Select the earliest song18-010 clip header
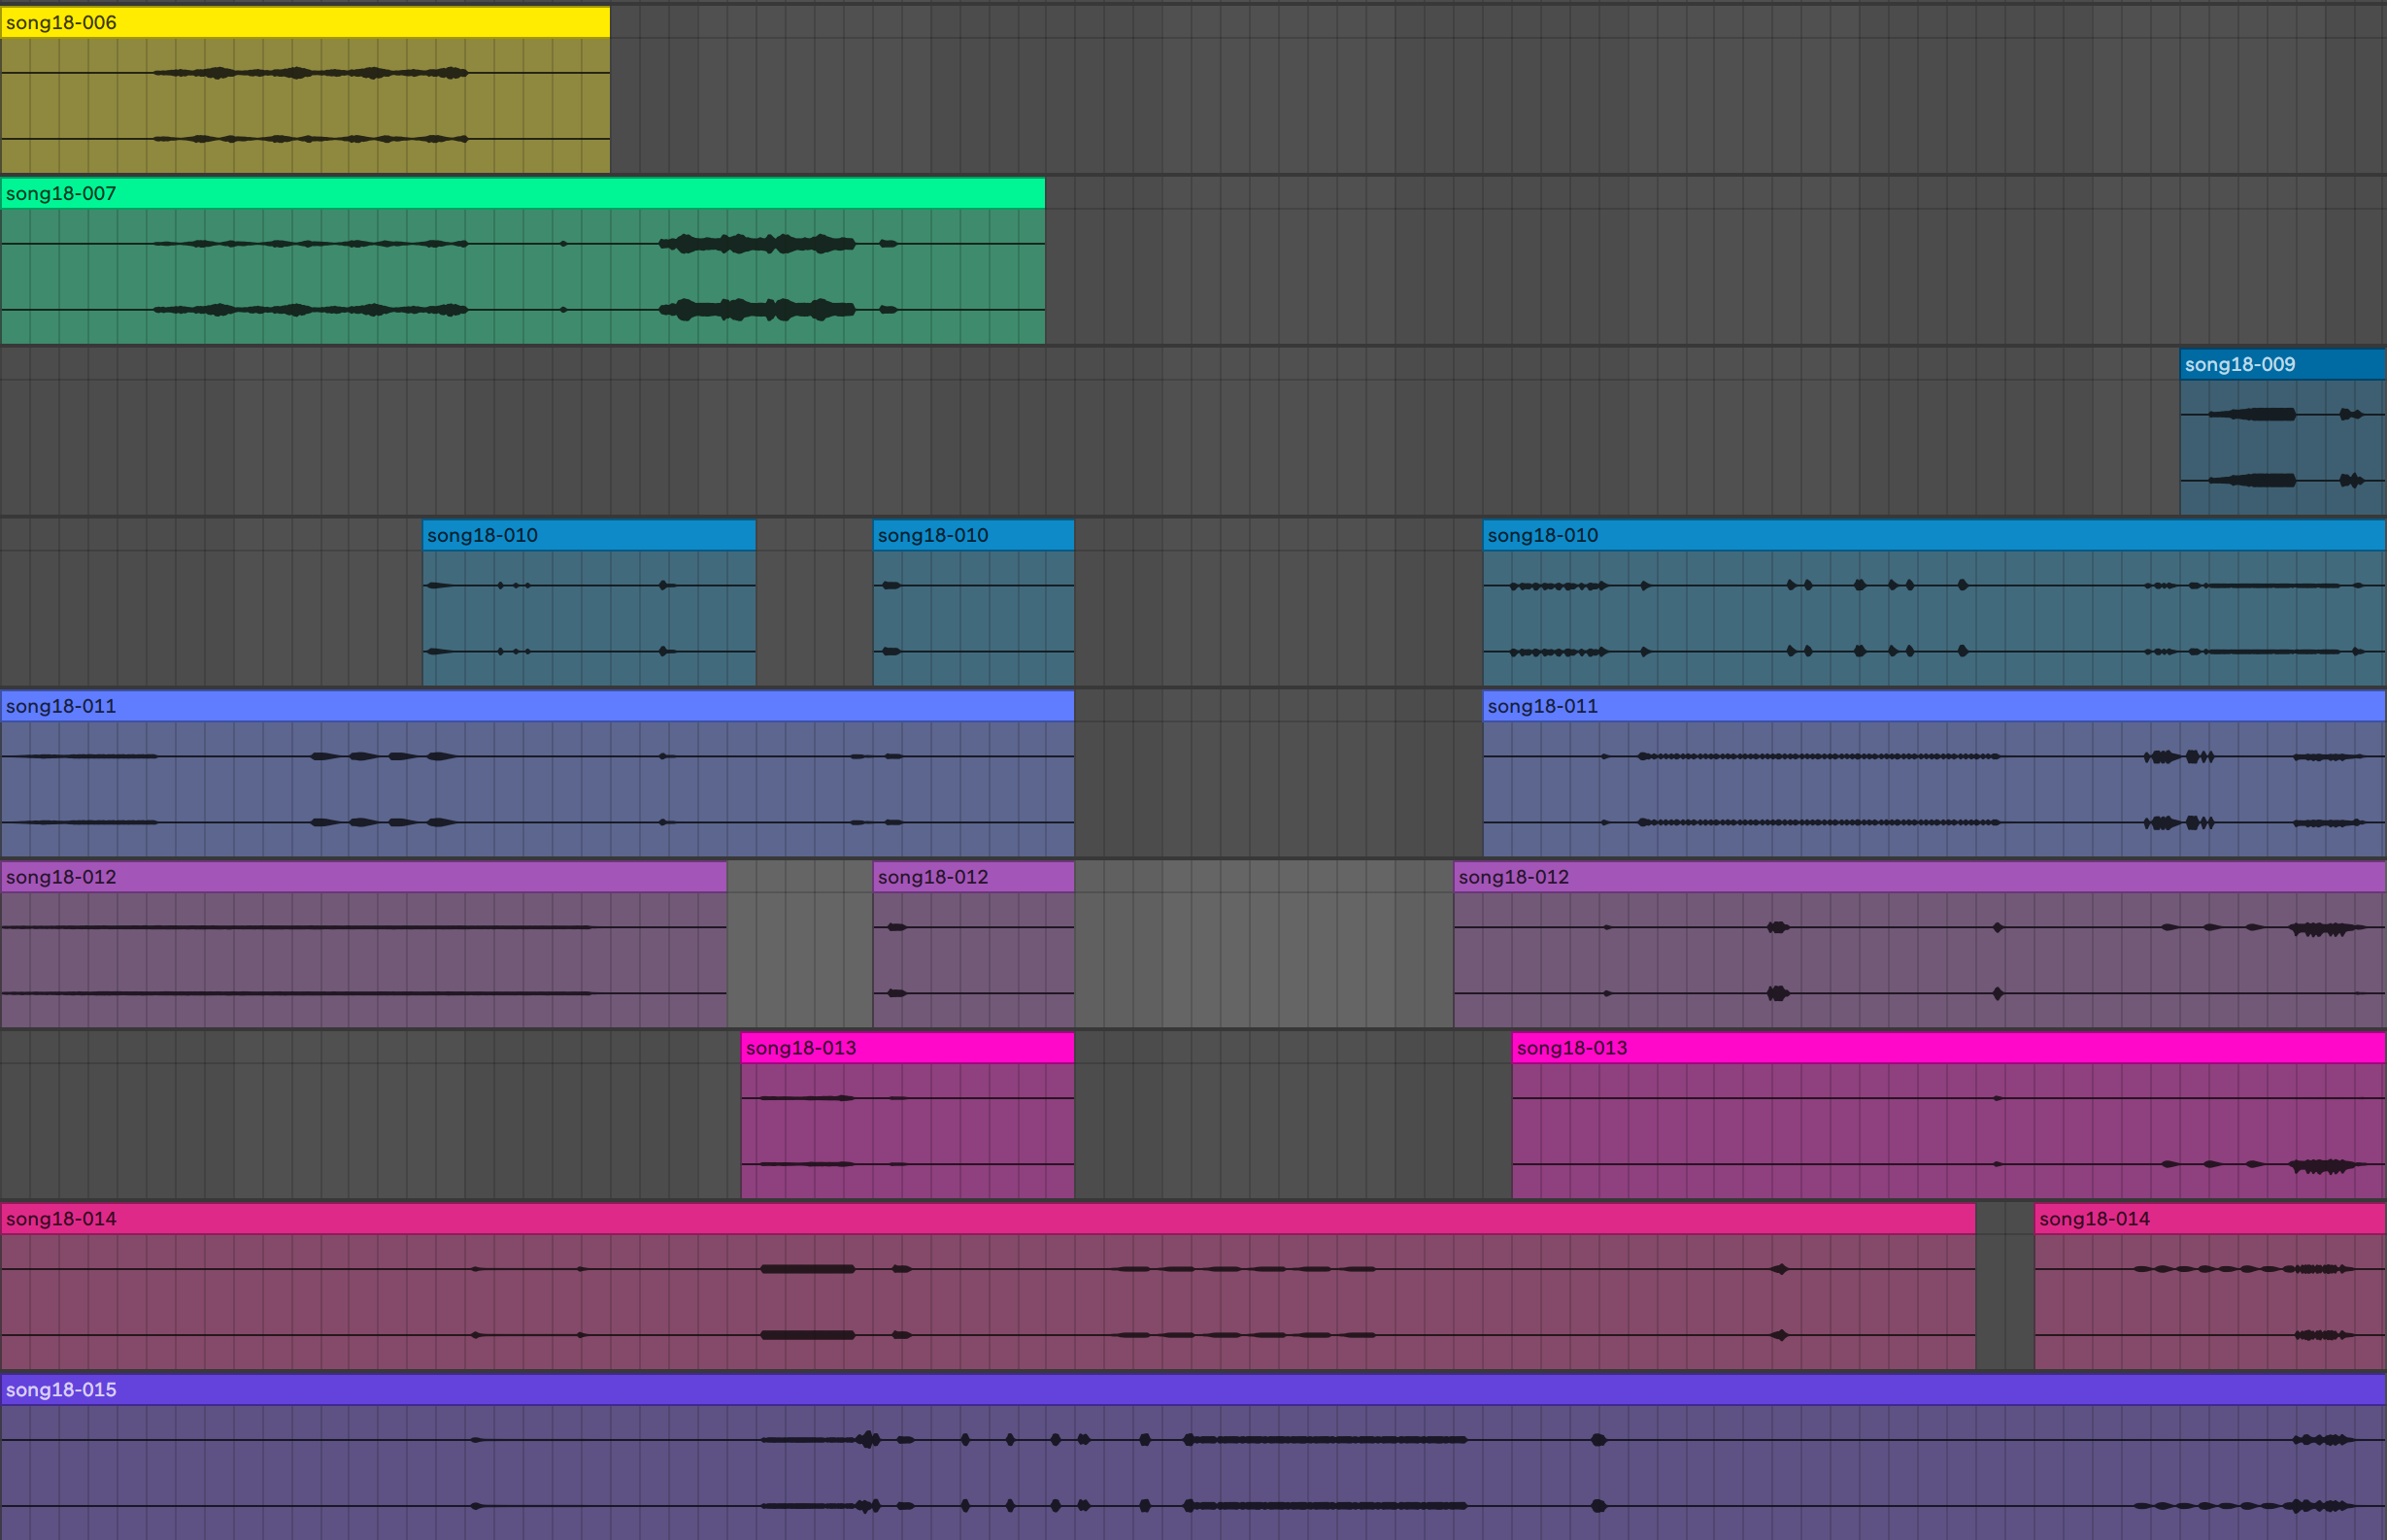This screenshot has width=2387, height=1540. (x=589, y=535)
